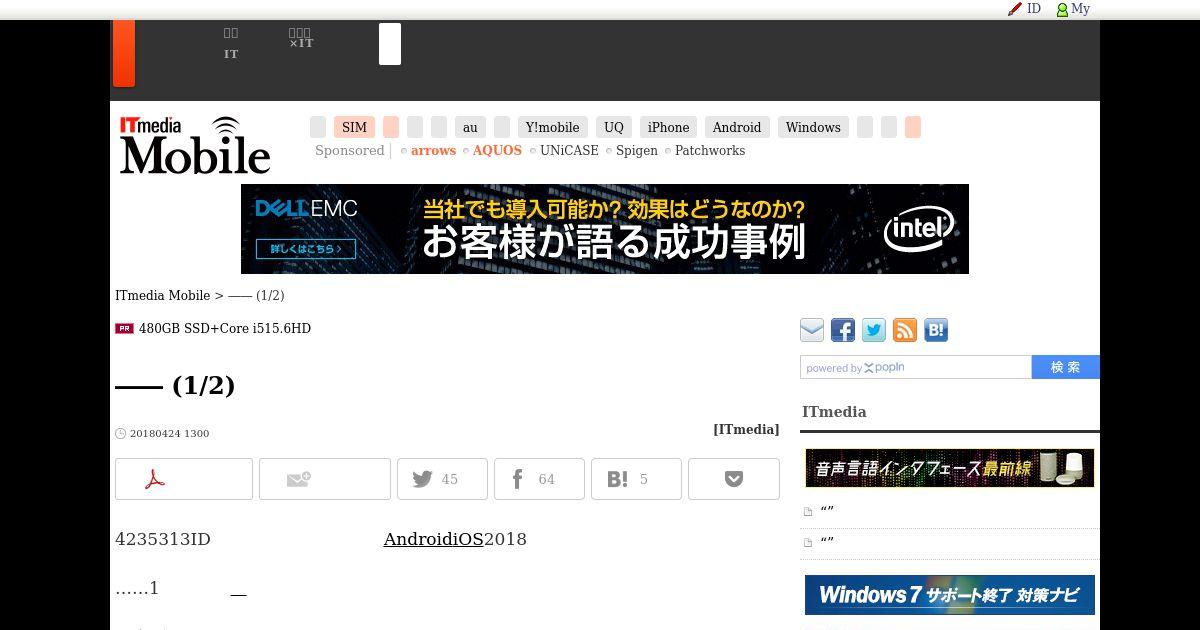
Task: Open the My page user icon
Action: [x=1062, y=9]
